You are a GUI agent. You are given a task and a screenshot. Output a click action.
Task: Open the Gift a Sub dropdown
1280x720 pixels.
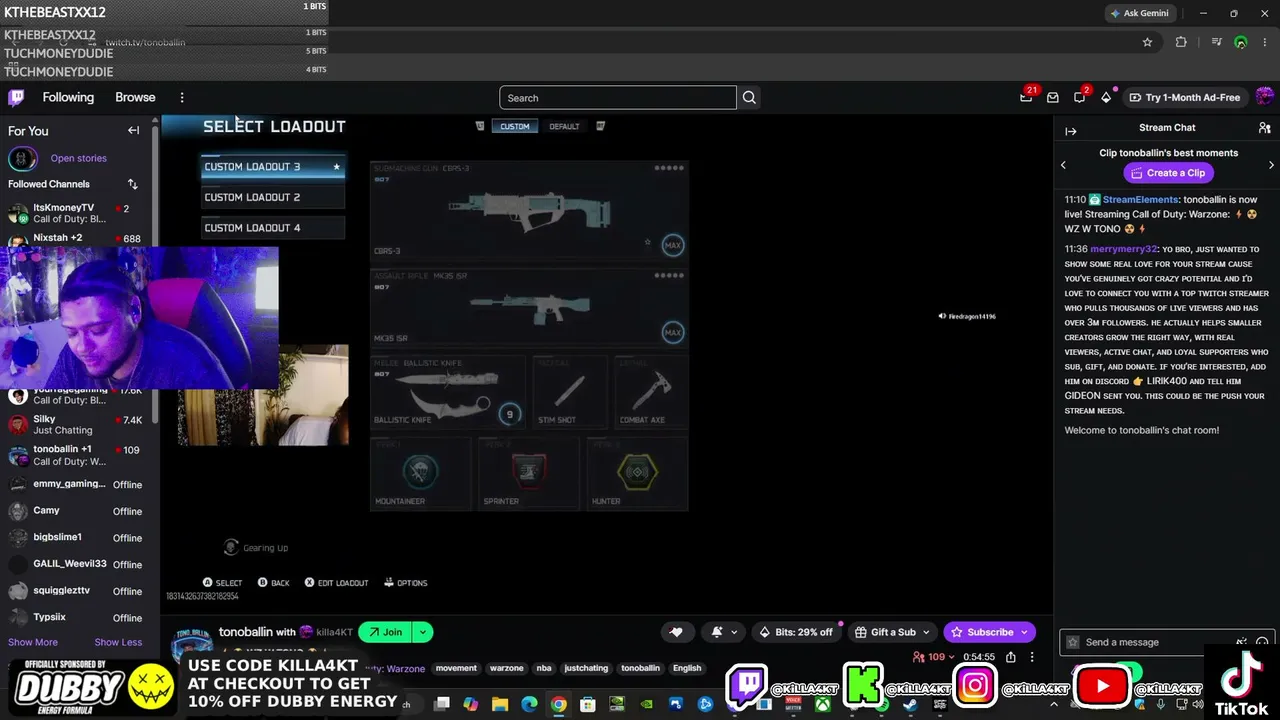[x=893, y=632]
